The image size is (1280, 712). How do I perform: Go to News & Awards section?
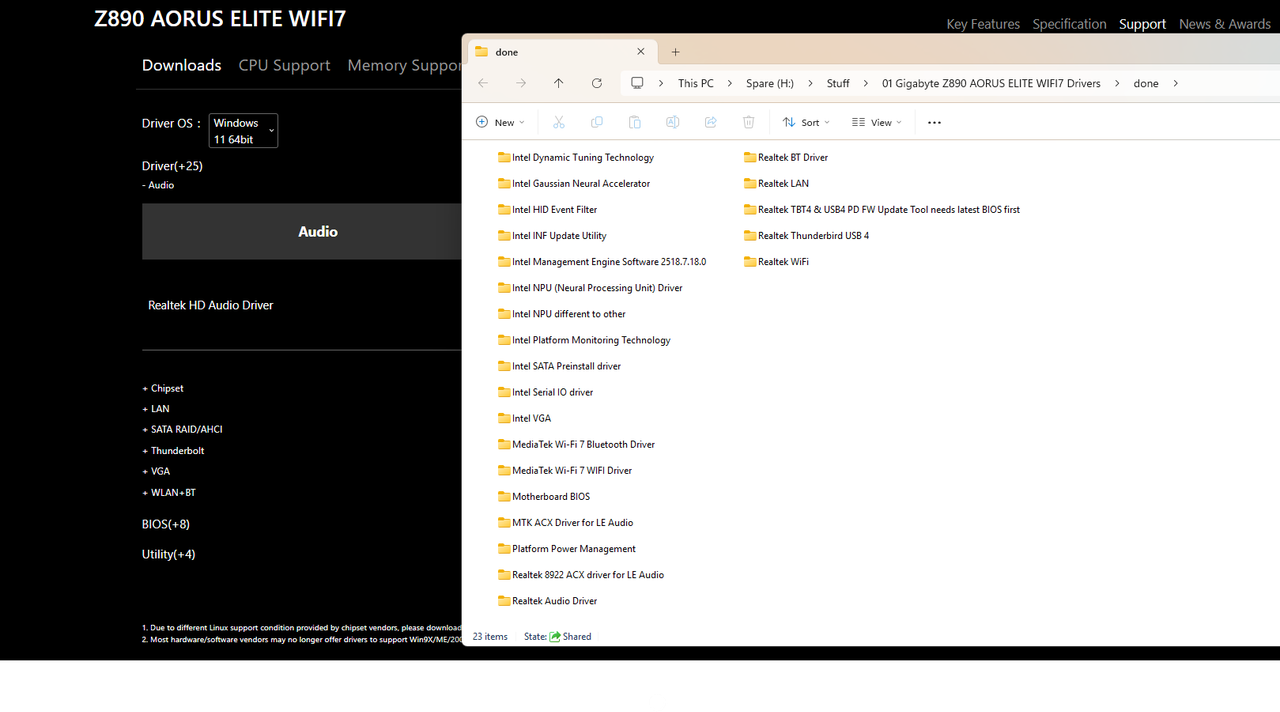[x=1225, y=24]
